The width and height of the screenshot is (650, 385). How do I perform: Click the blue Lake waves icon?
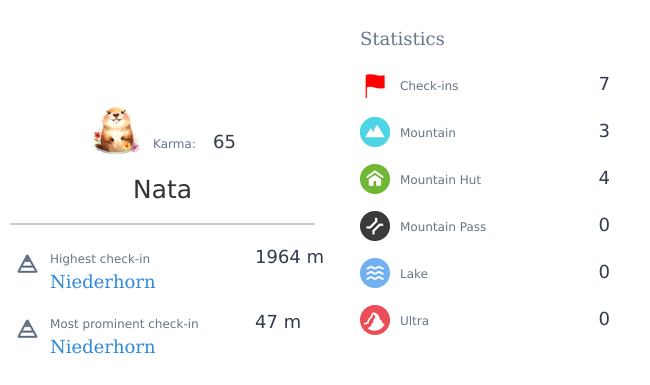pyautogui.click(x=375, y=273)
